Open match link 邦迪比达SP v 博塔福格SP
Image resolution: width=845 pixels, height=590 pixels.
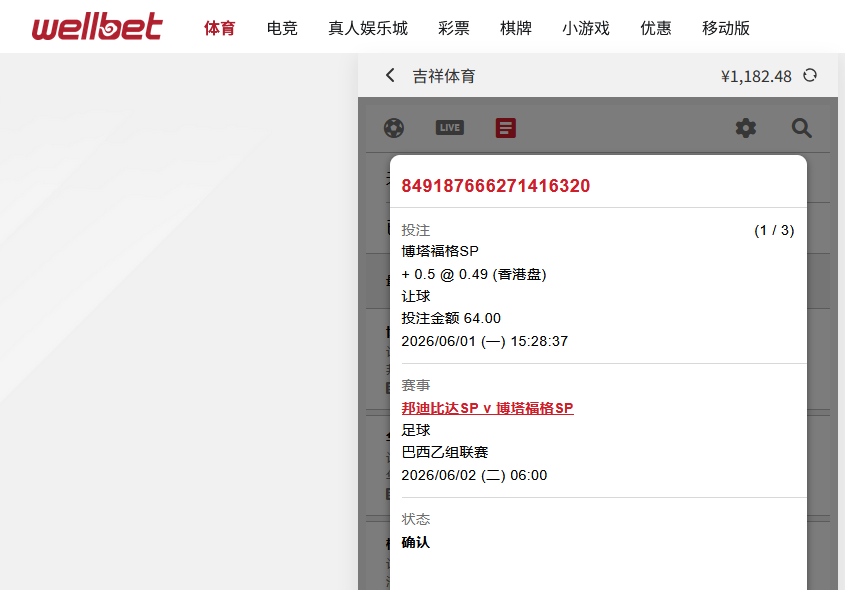487,408
